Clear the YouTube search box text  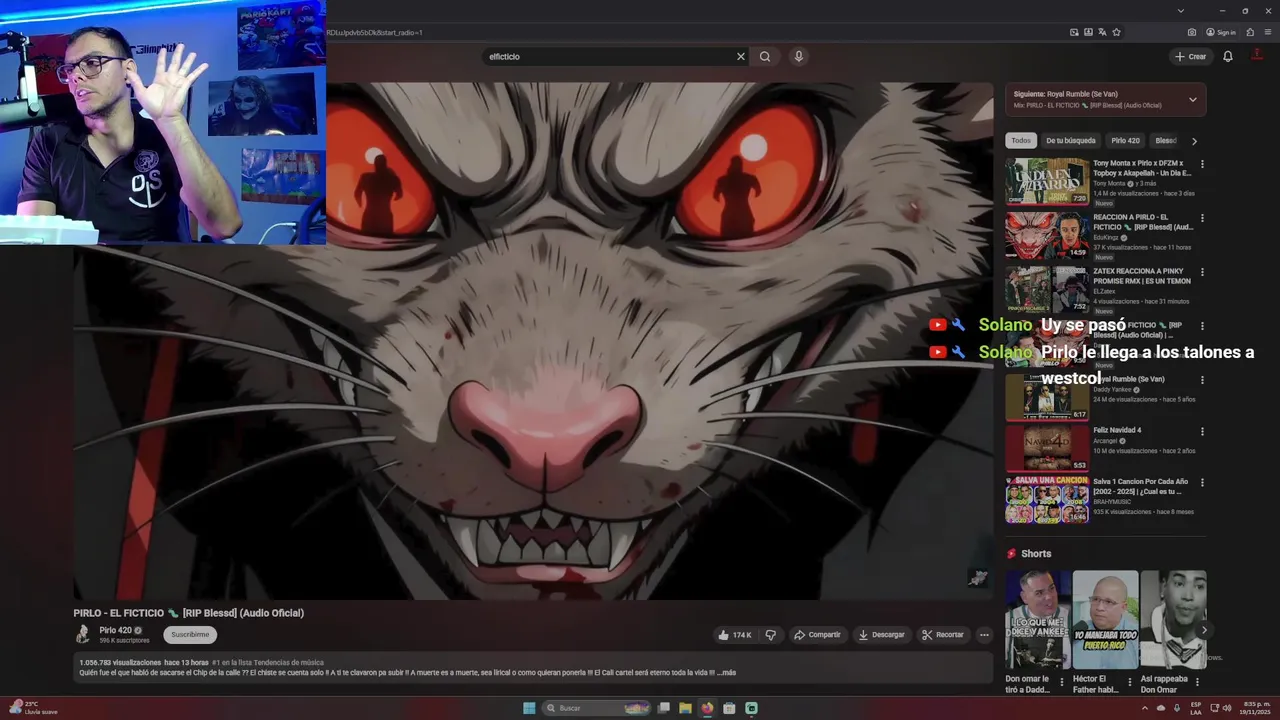click(741, 56)
